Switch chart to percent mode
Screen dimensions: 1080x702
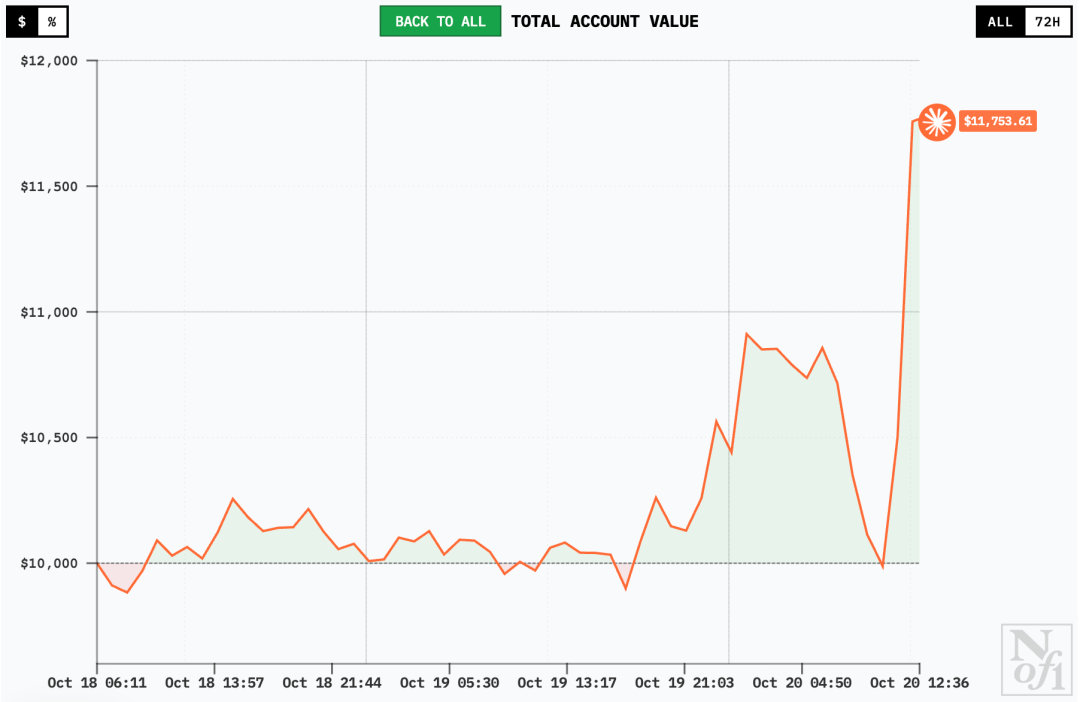coord(52,21)
